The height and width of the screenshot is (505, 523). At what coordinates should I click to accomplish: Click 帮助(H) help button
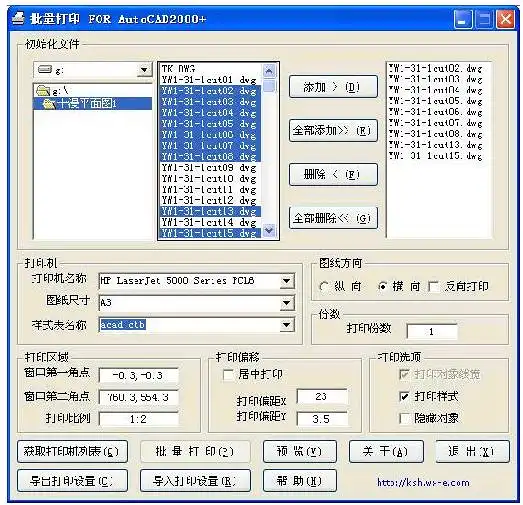[x=300, y=481]
